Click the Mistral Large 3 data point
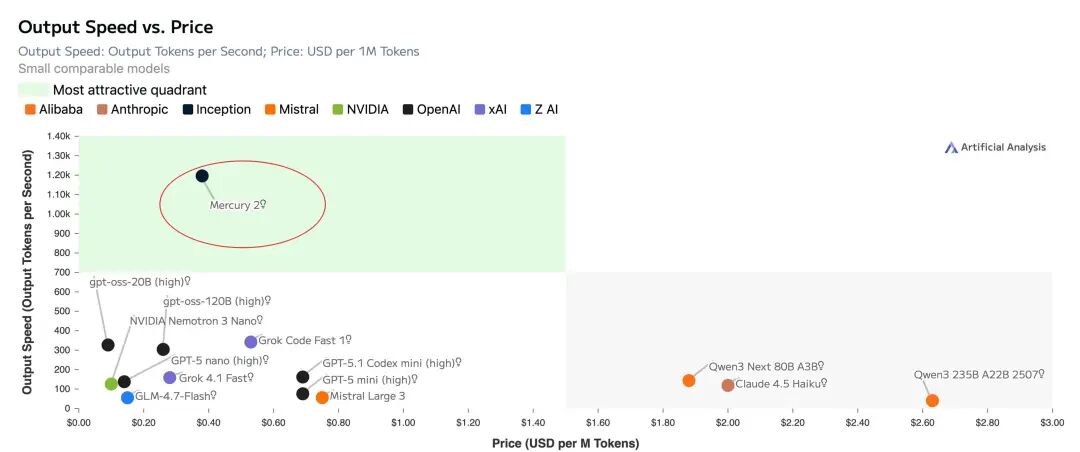This screenshot has width=1080, height=452. (x=322, y=397)
